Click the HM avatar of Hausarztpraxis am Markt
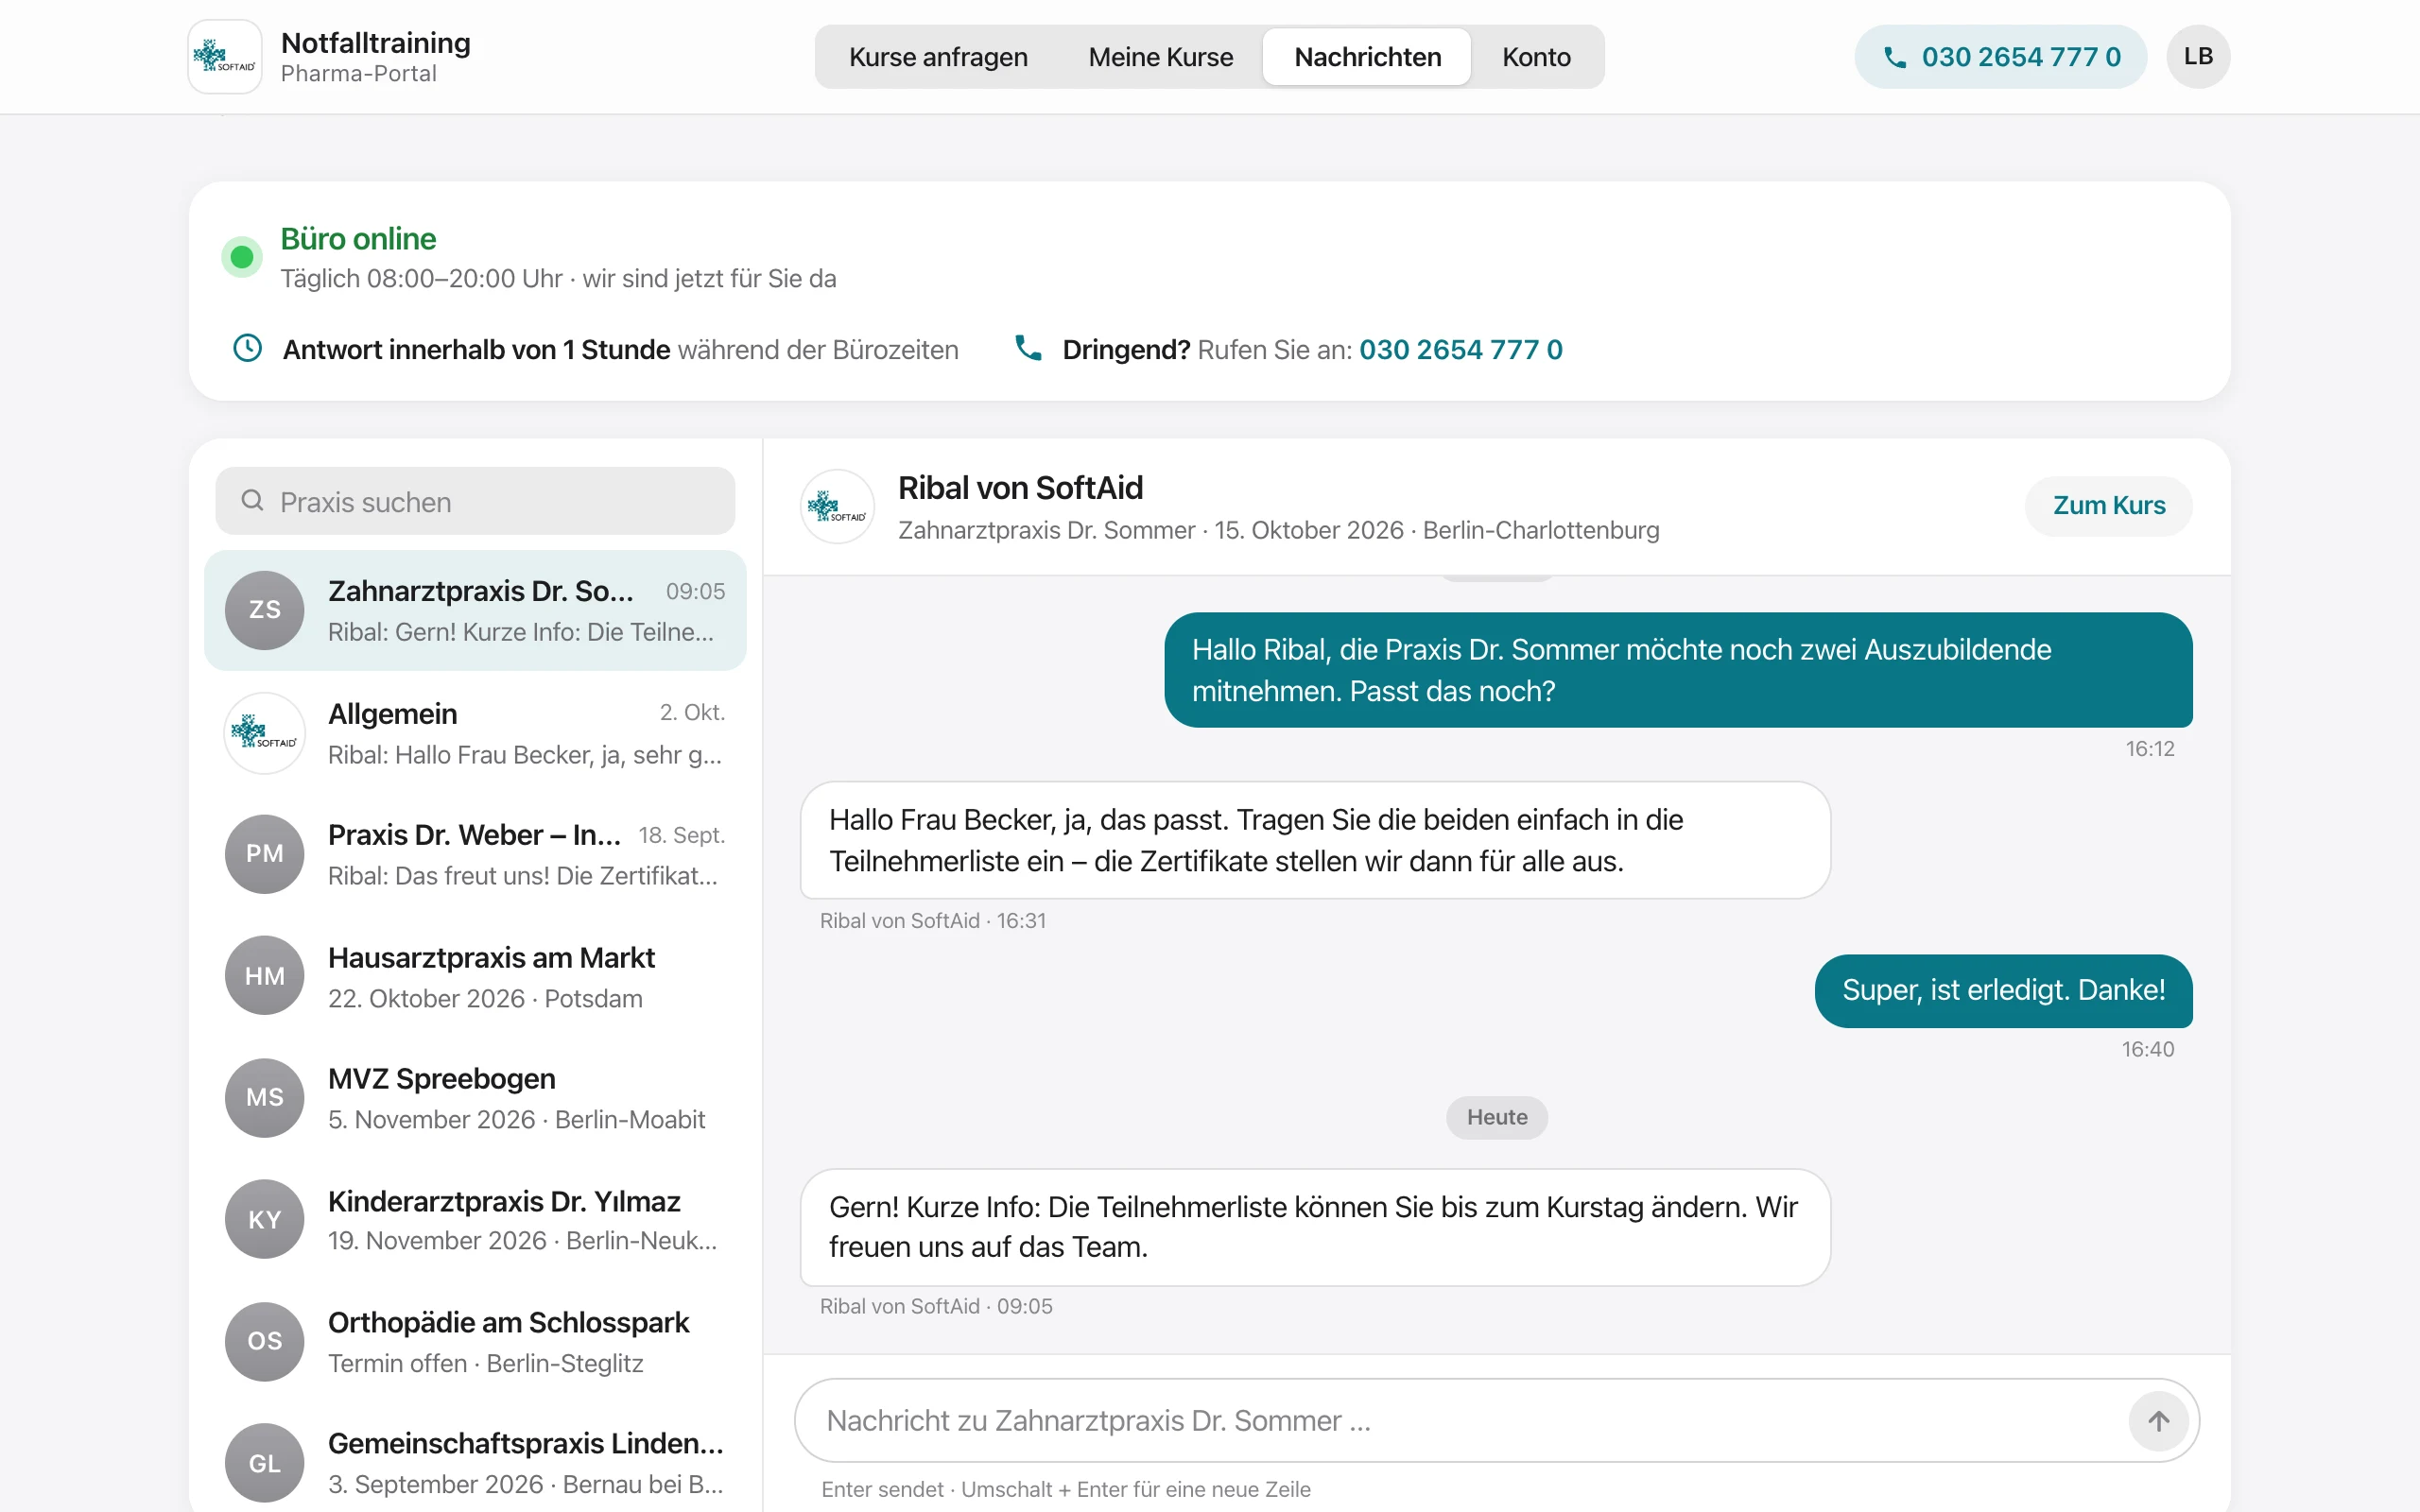Viewport: 2420px width, 1512px height. click(x=265, y=976)
